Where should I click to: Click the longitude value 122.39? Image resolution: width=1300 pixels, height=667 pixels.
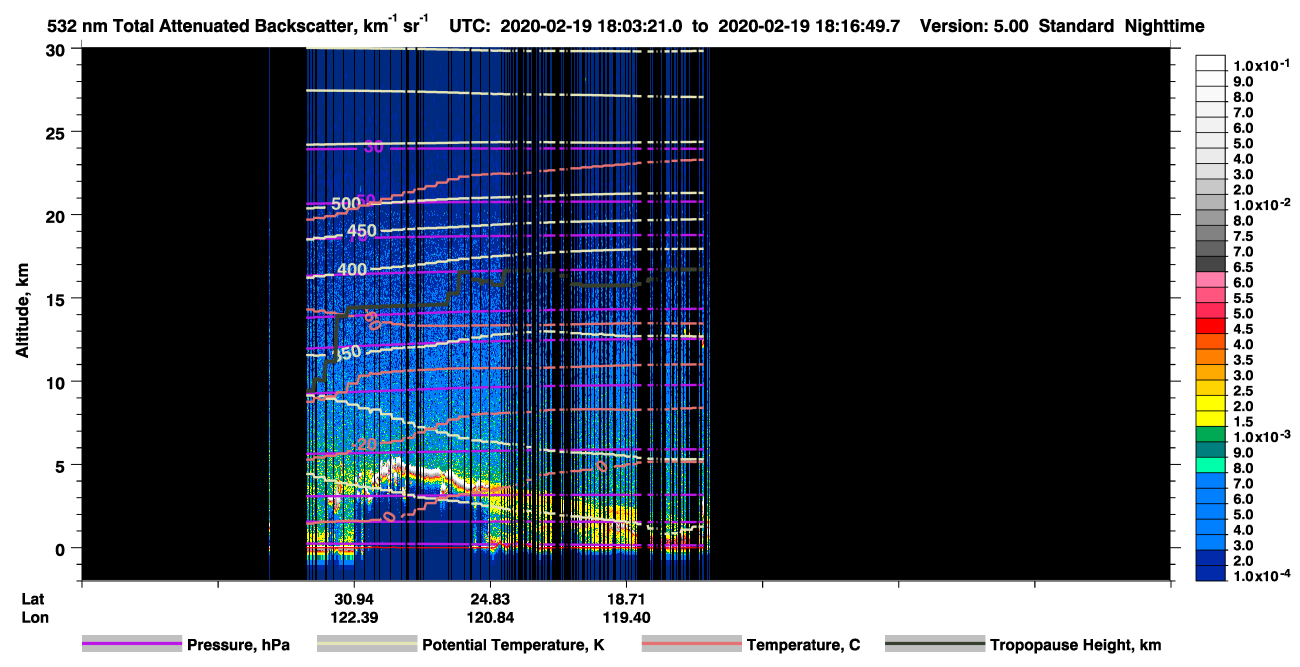pyautogui.click(x=353, y=618)
